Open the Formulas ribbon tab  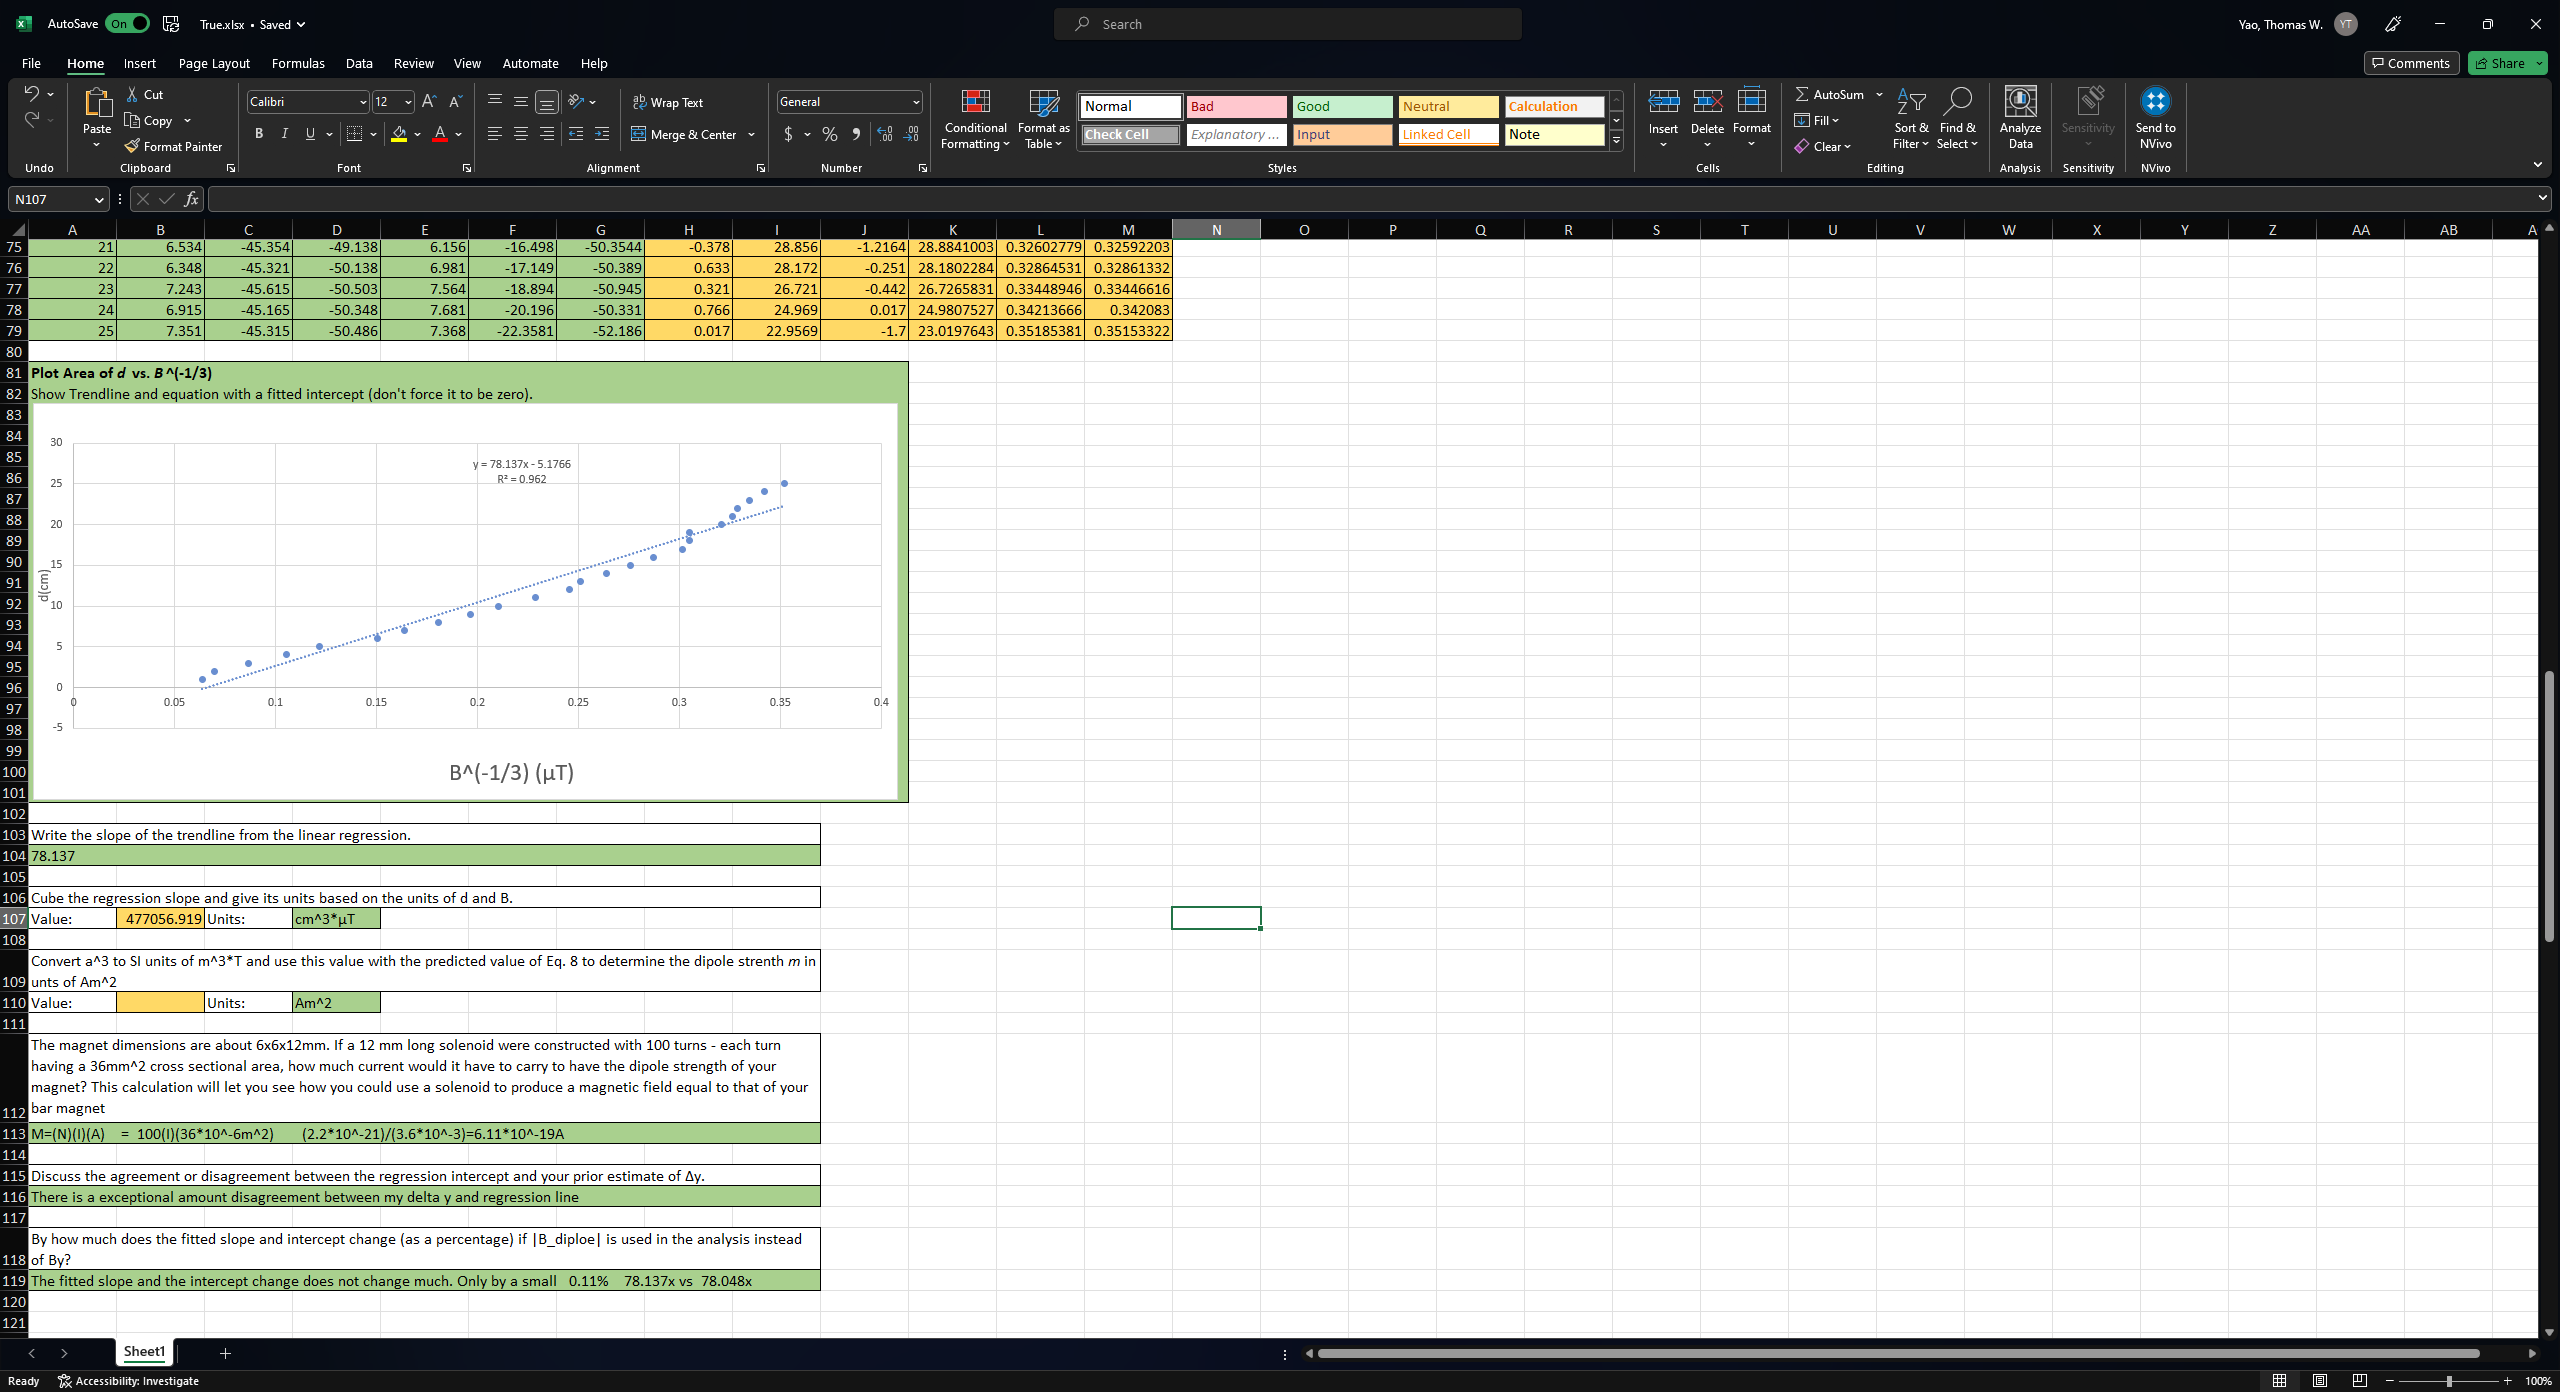(x=298, y=63)
